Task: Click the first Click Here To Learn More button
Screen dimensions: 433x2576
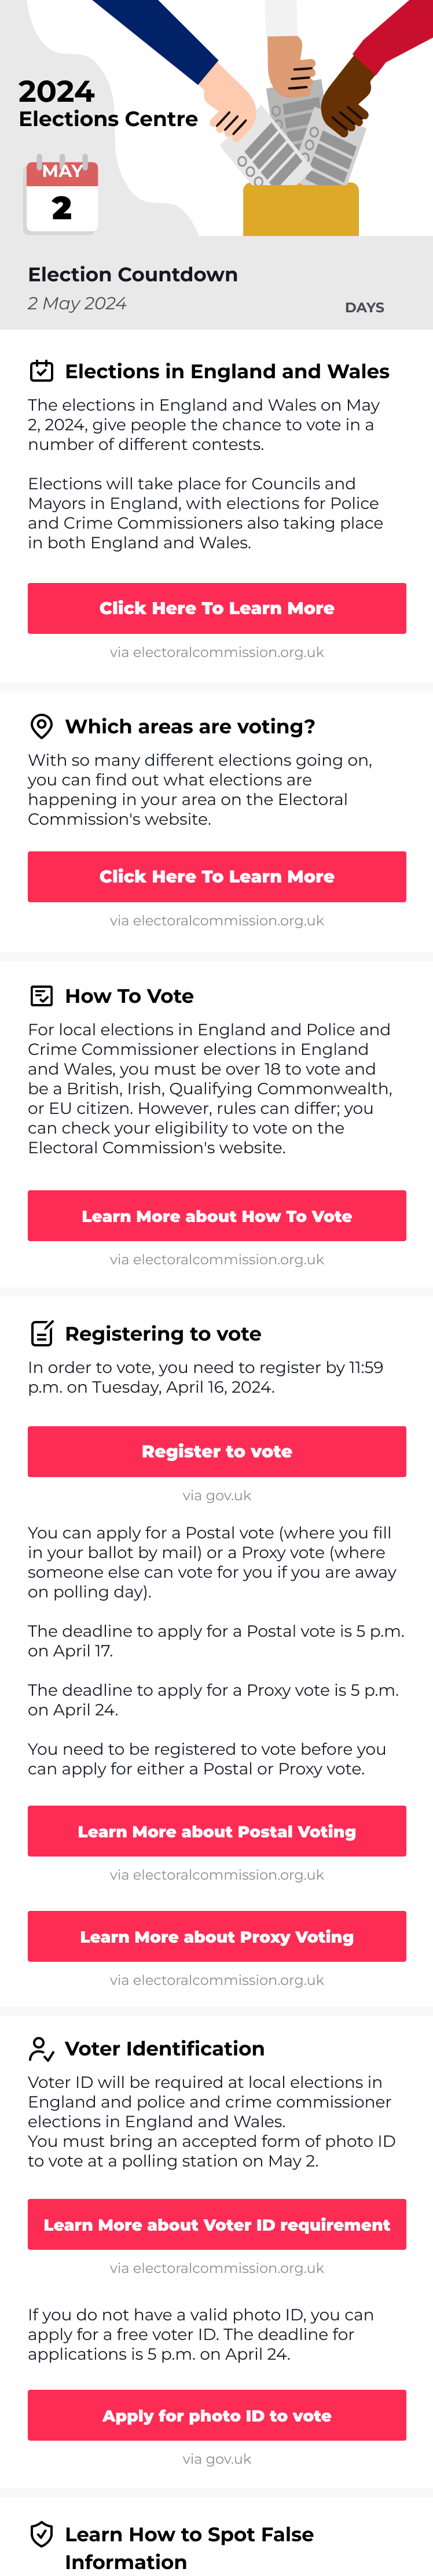Action: [x=217, y=608]
